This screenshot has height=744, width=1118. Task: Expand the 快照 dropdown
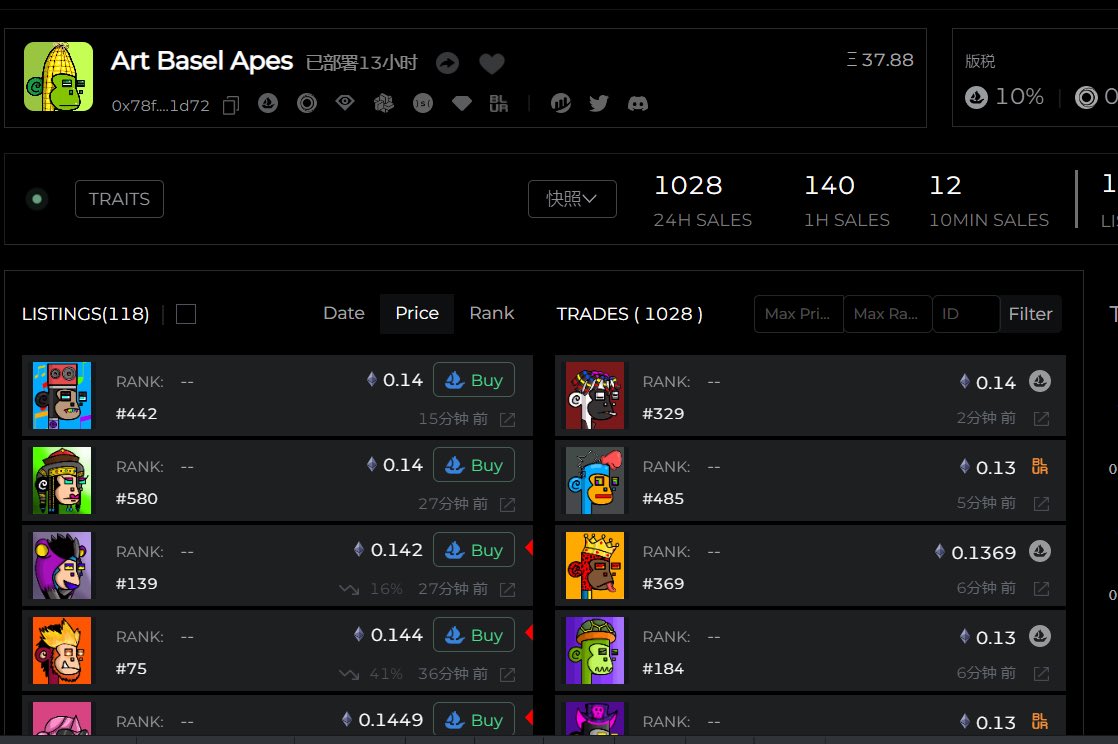[572, 199]
